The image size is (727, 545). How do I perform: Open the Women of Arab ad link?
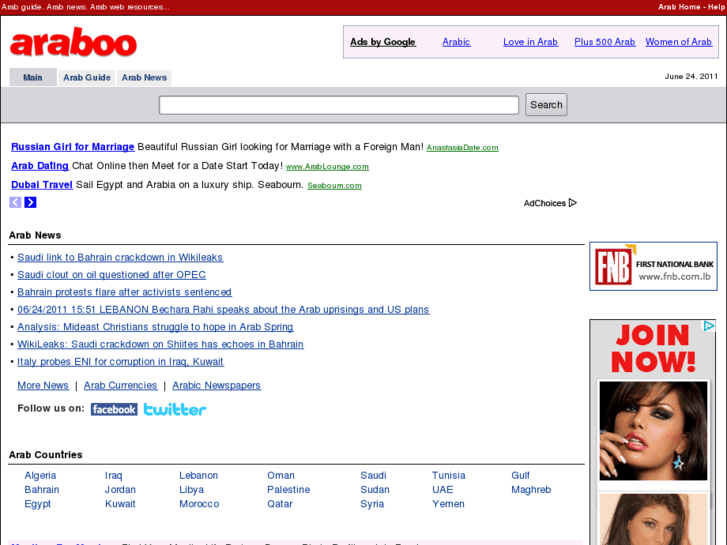pyautogui.click(x=678, y=42)
